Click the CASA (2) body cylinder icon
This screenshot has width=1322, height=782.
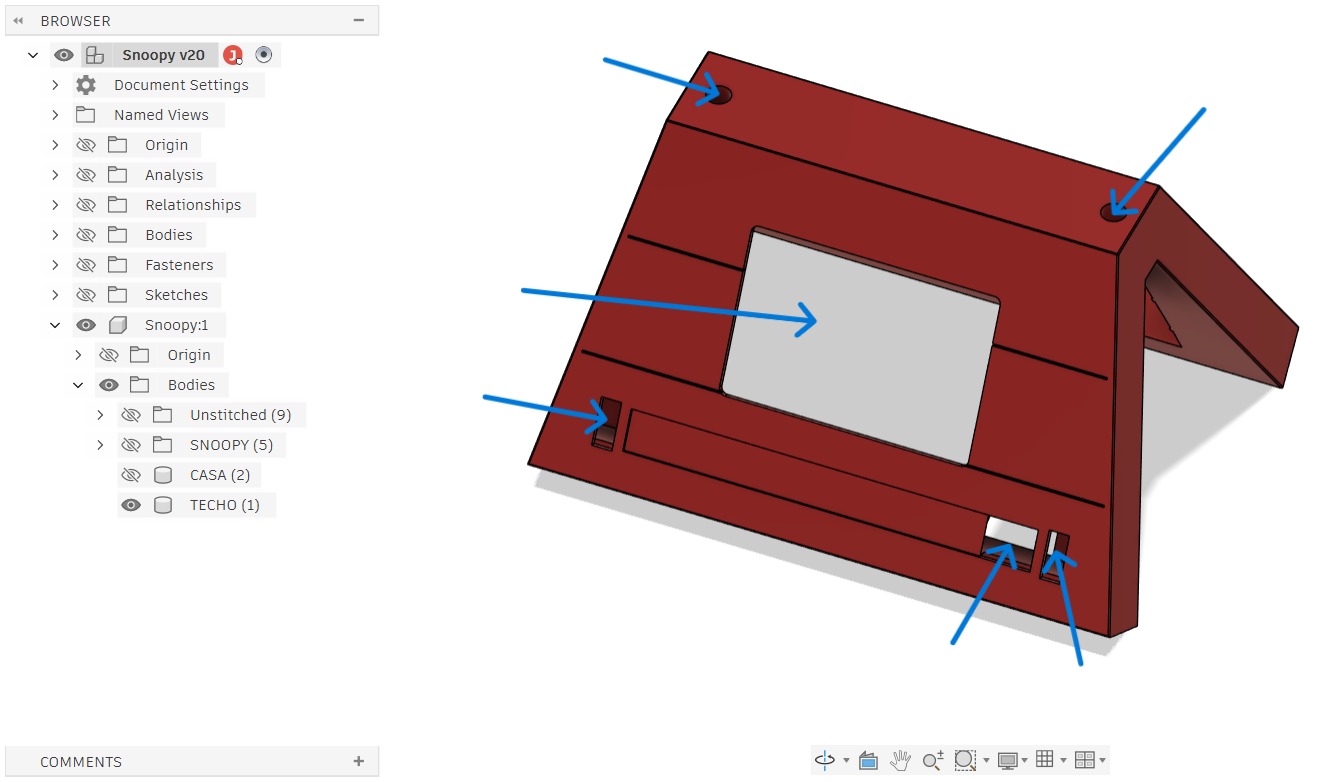[163, 475]
